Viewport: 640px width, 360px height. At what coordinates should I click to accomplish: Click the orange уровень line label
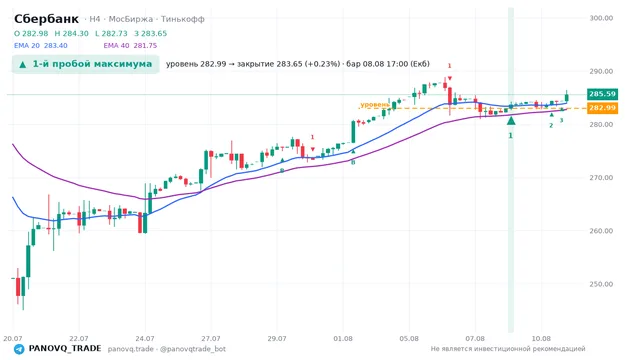[375, 104]
